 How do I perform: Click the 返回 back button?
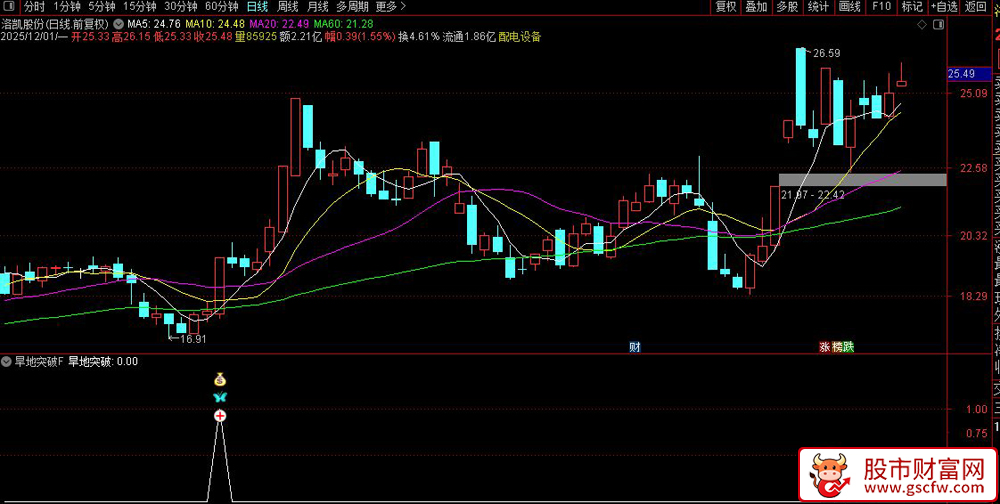point(975,7)
